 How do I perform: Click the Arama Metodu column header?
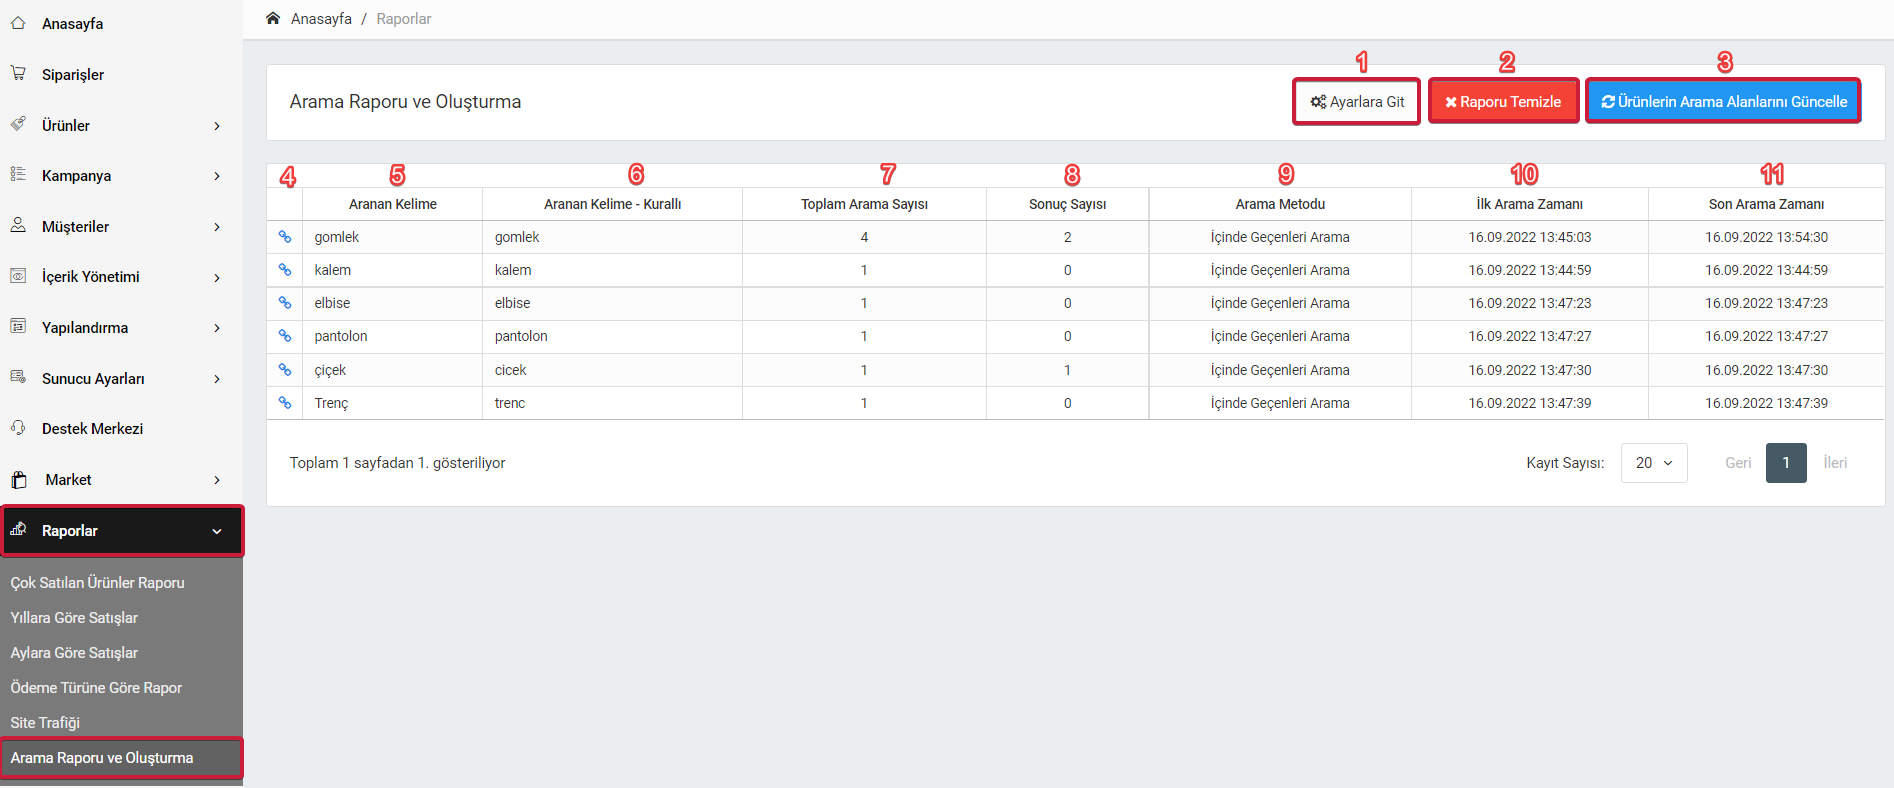click(1280, 204)
